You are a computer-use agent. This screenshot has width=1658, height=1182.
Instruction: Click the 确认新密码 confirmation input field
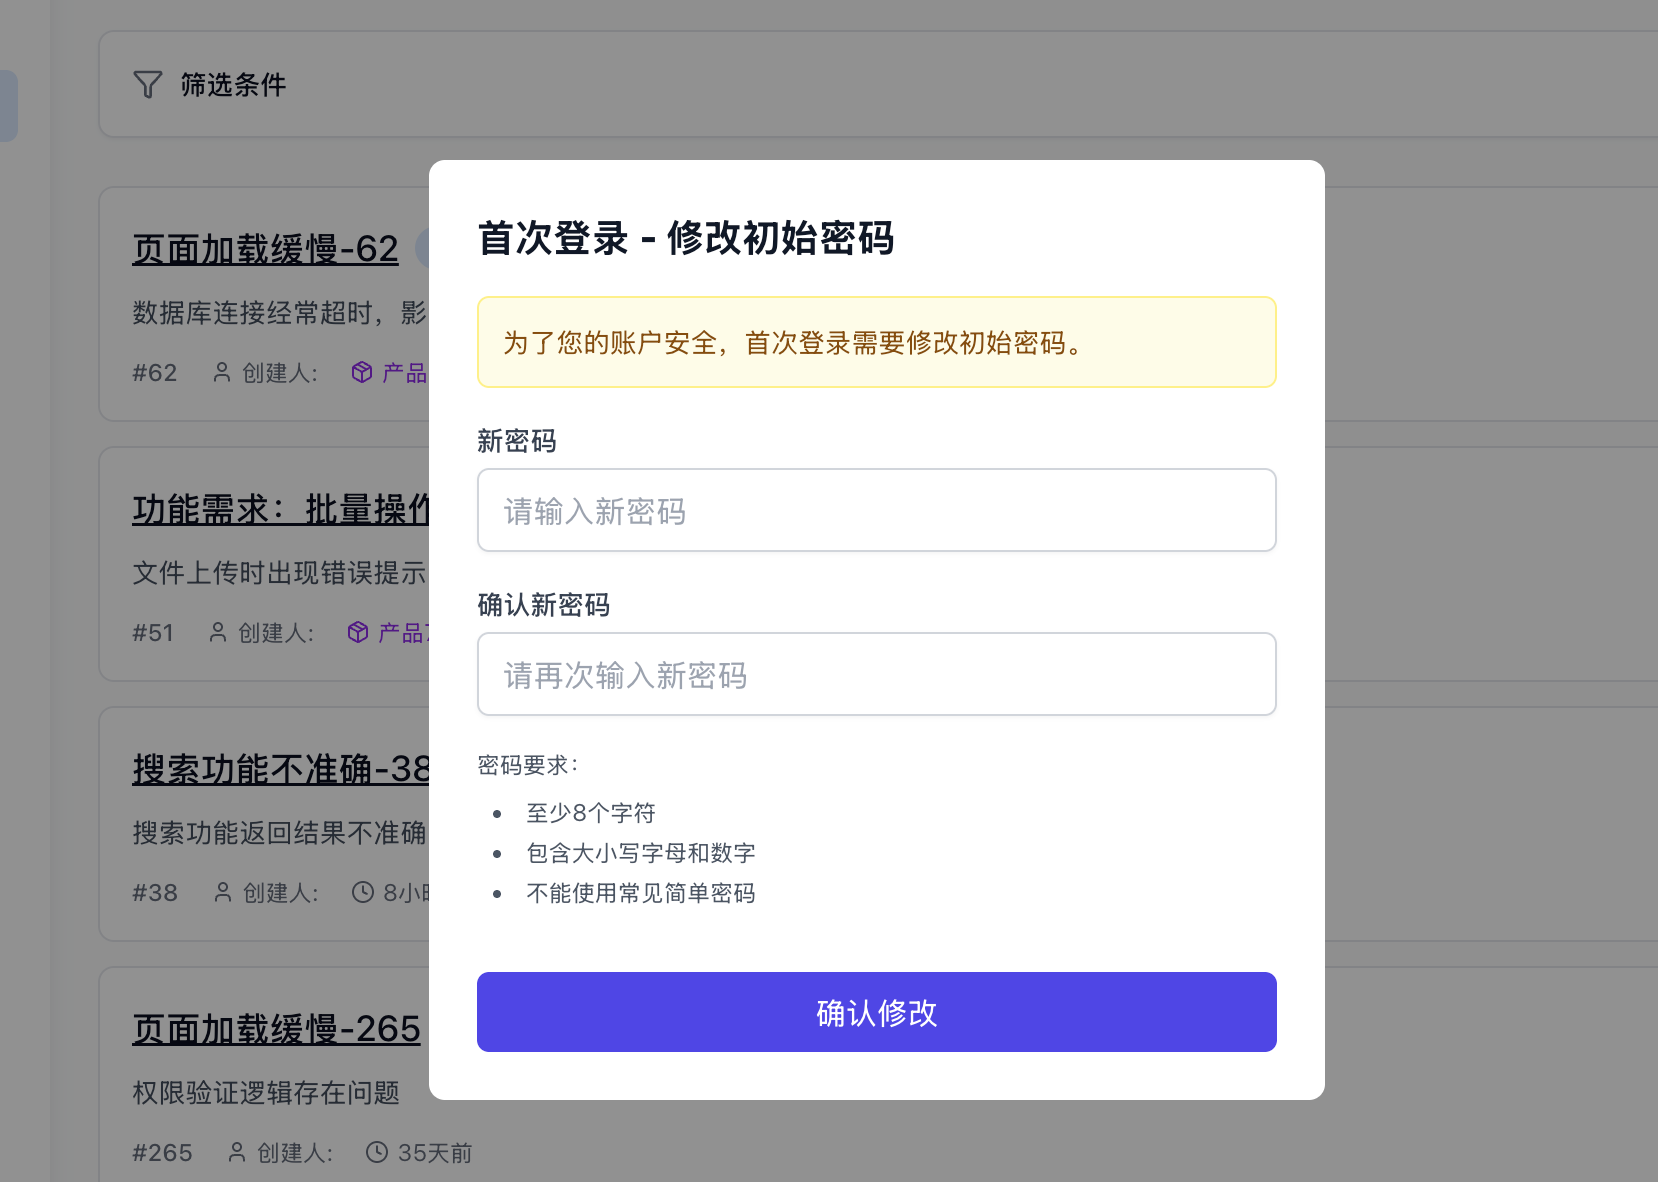[x=876, y=674]
